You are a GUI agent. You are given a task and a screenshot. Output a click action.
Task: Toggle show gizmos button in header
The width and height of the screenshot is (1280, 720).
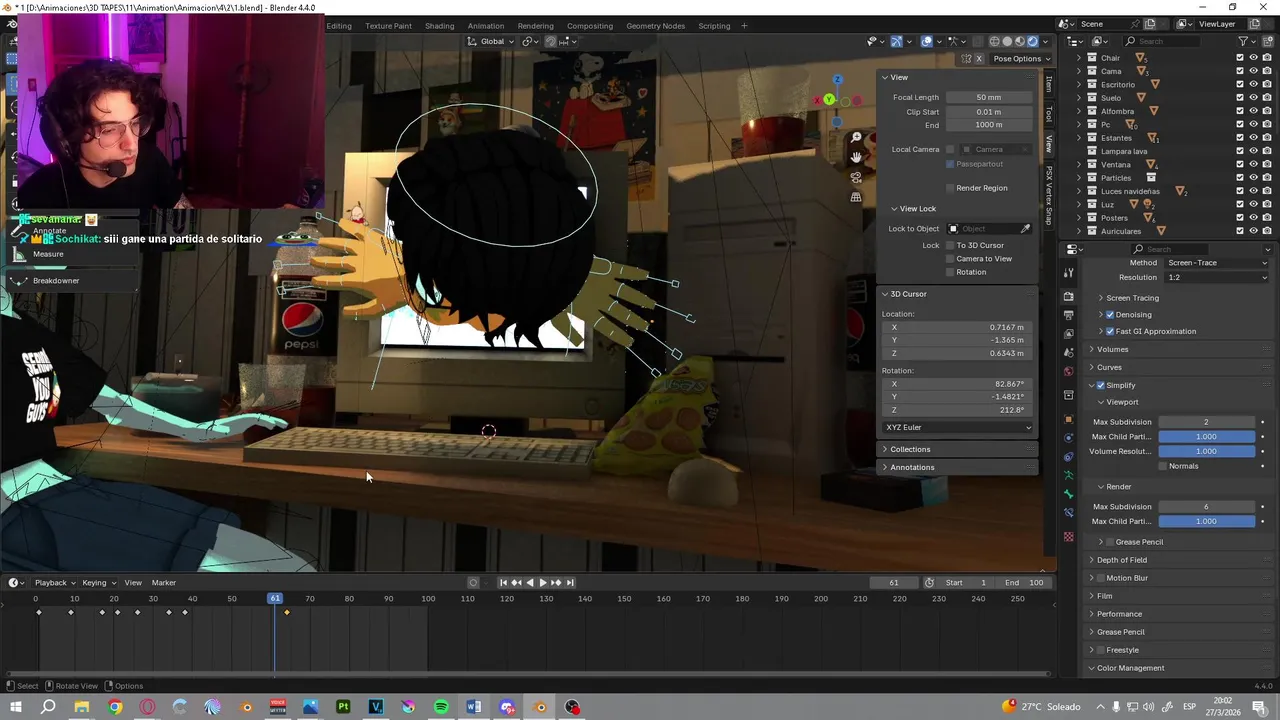pos(896,41)
